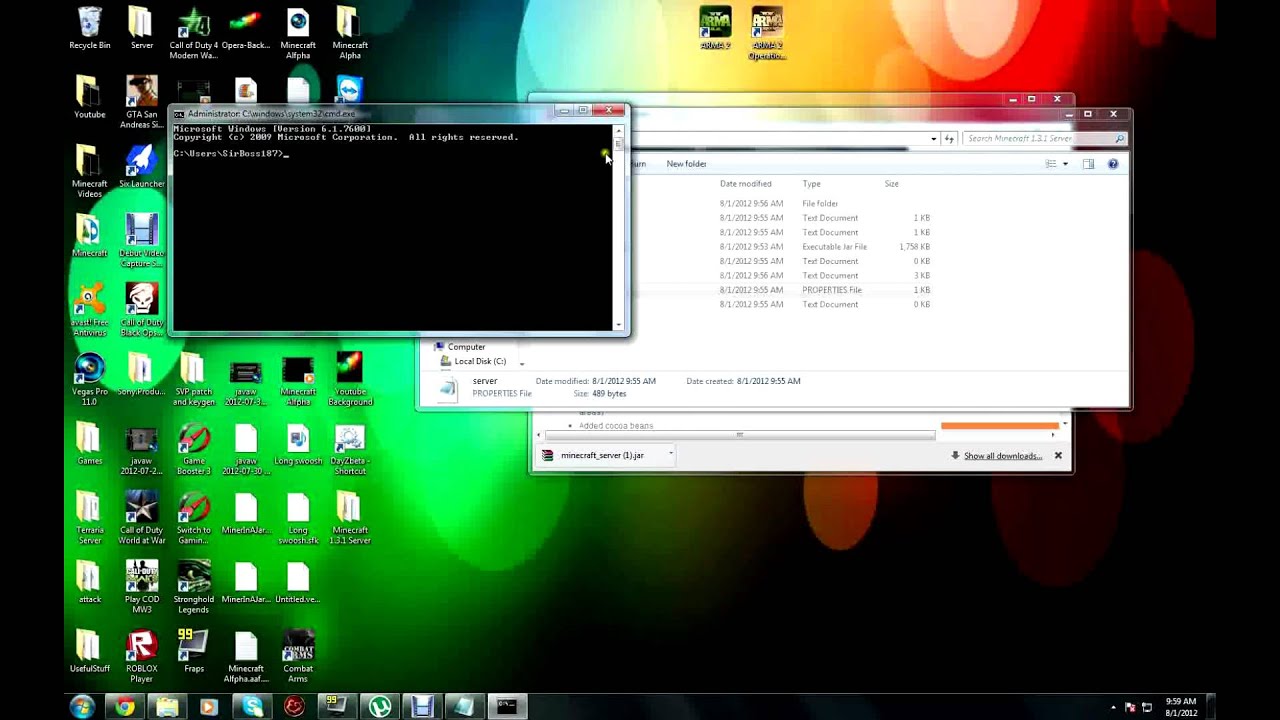Viewport: 1280px width, 720px height.
Task: Open the GTA San Andreas shortcut
Action: (x=141, y=103)
